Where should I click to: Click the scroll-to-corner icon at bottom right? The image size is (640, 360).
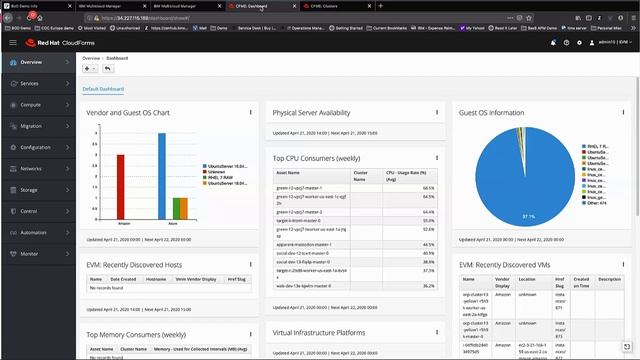click(627, 347)
